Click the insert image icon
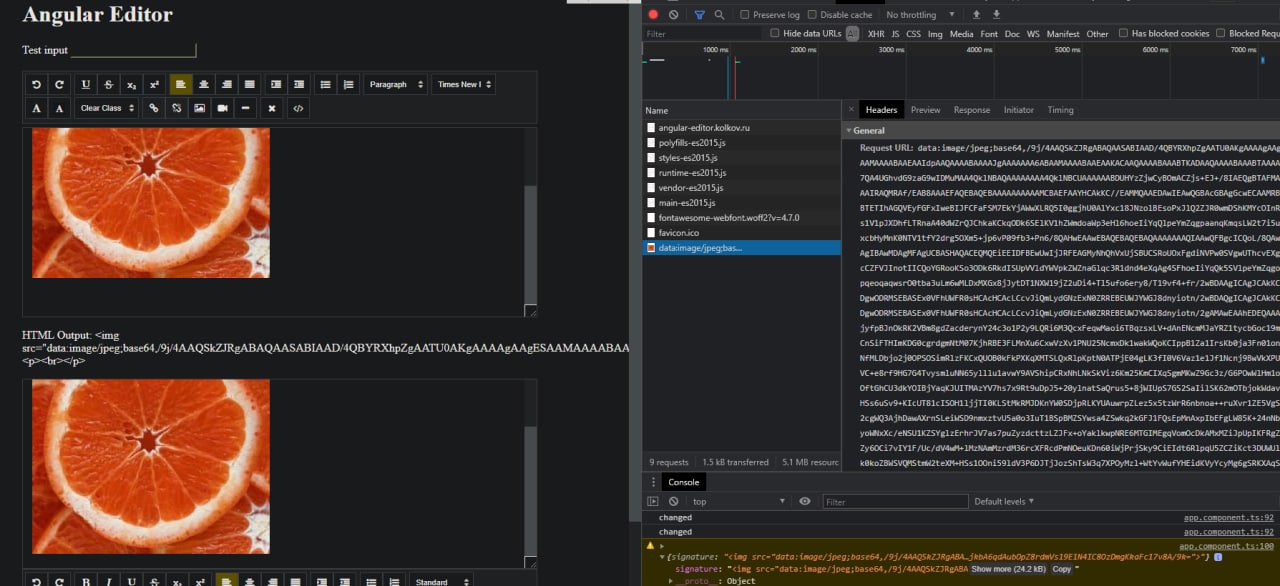 point(200,108)
